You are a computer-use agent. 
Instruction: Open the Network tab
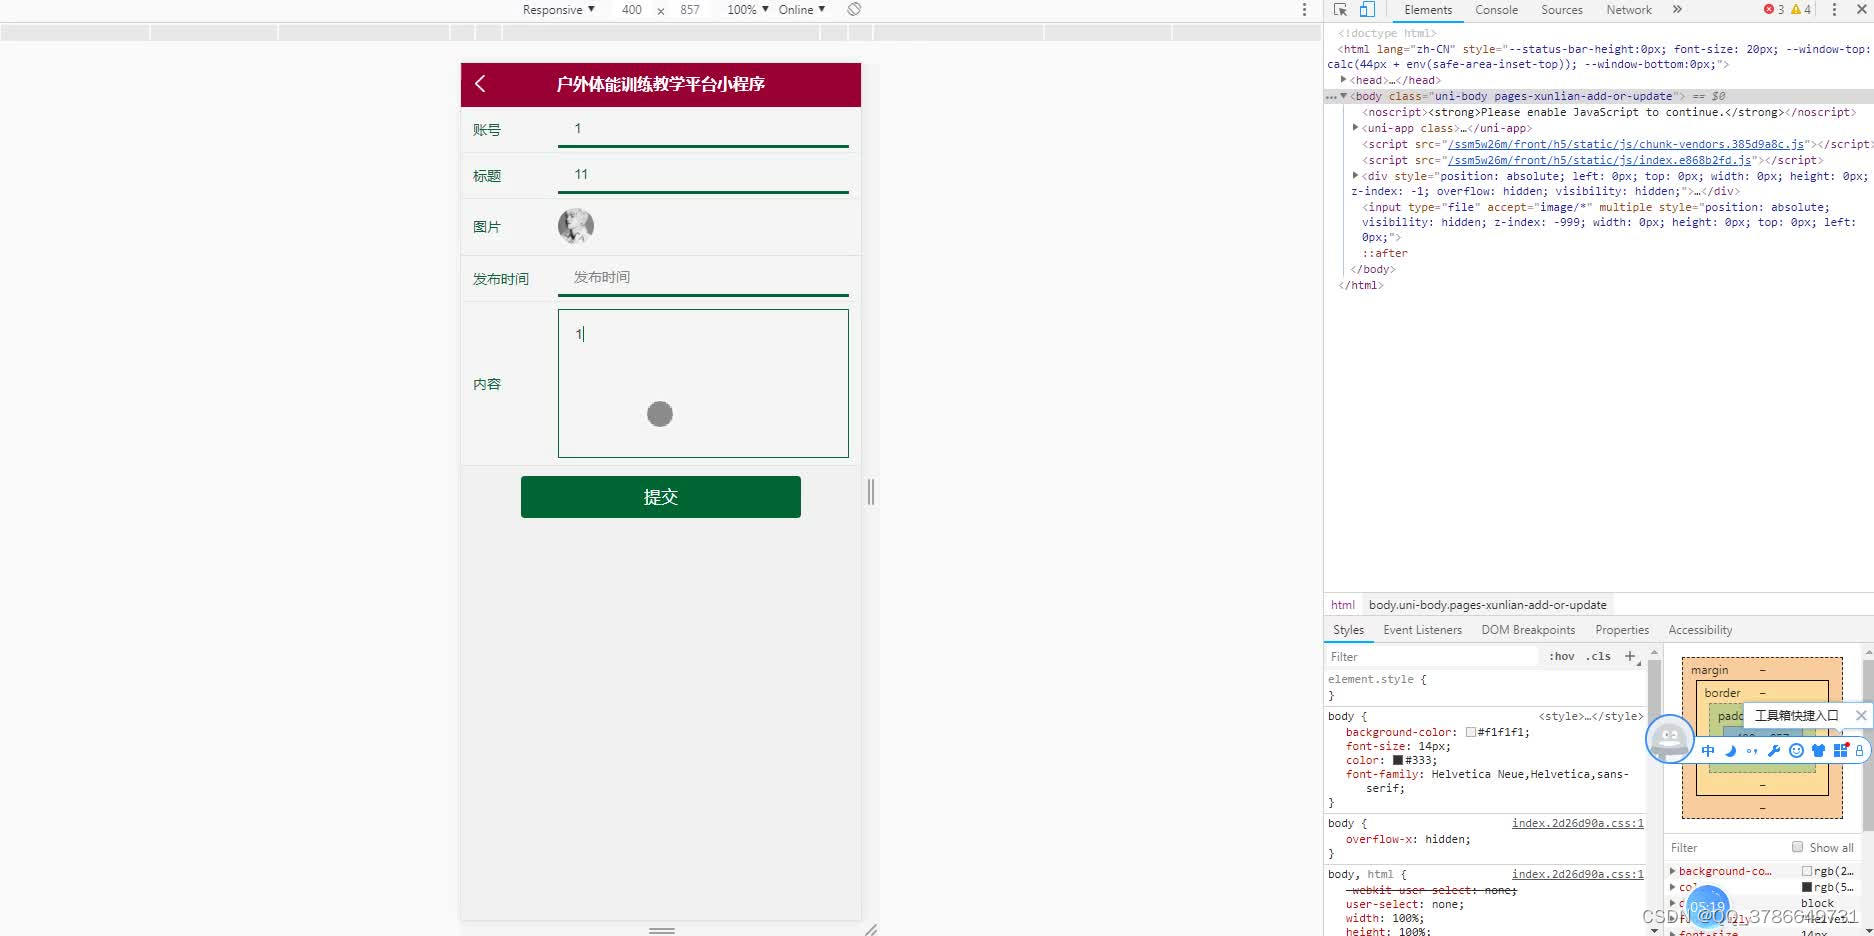click(1628, 9)
